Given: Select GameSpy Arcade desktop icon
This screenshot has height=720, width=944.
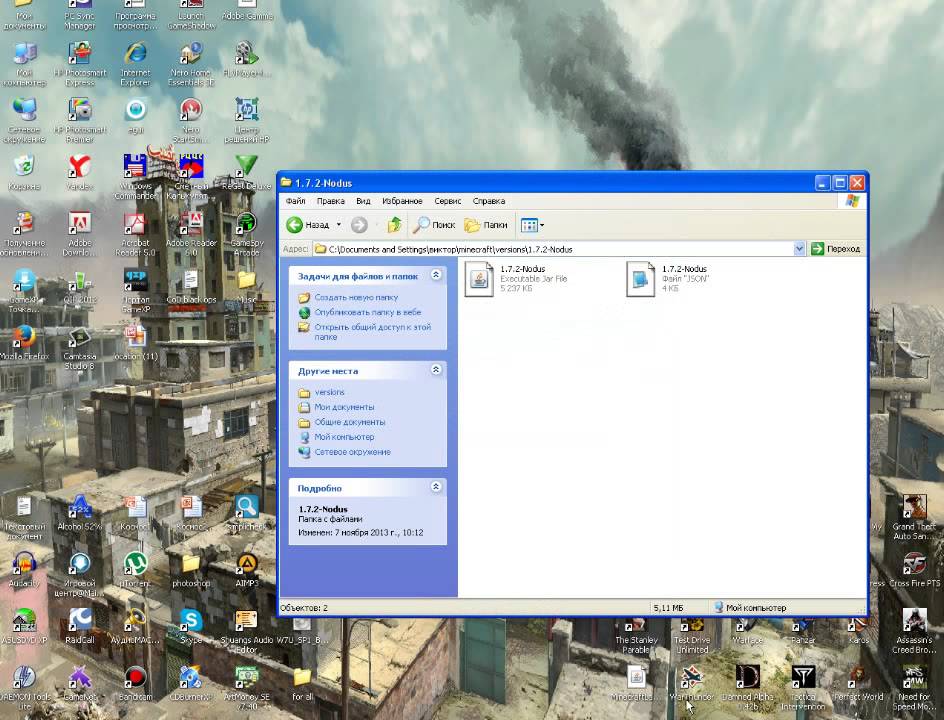Looking at the screenshot, I should click(247, 235).
